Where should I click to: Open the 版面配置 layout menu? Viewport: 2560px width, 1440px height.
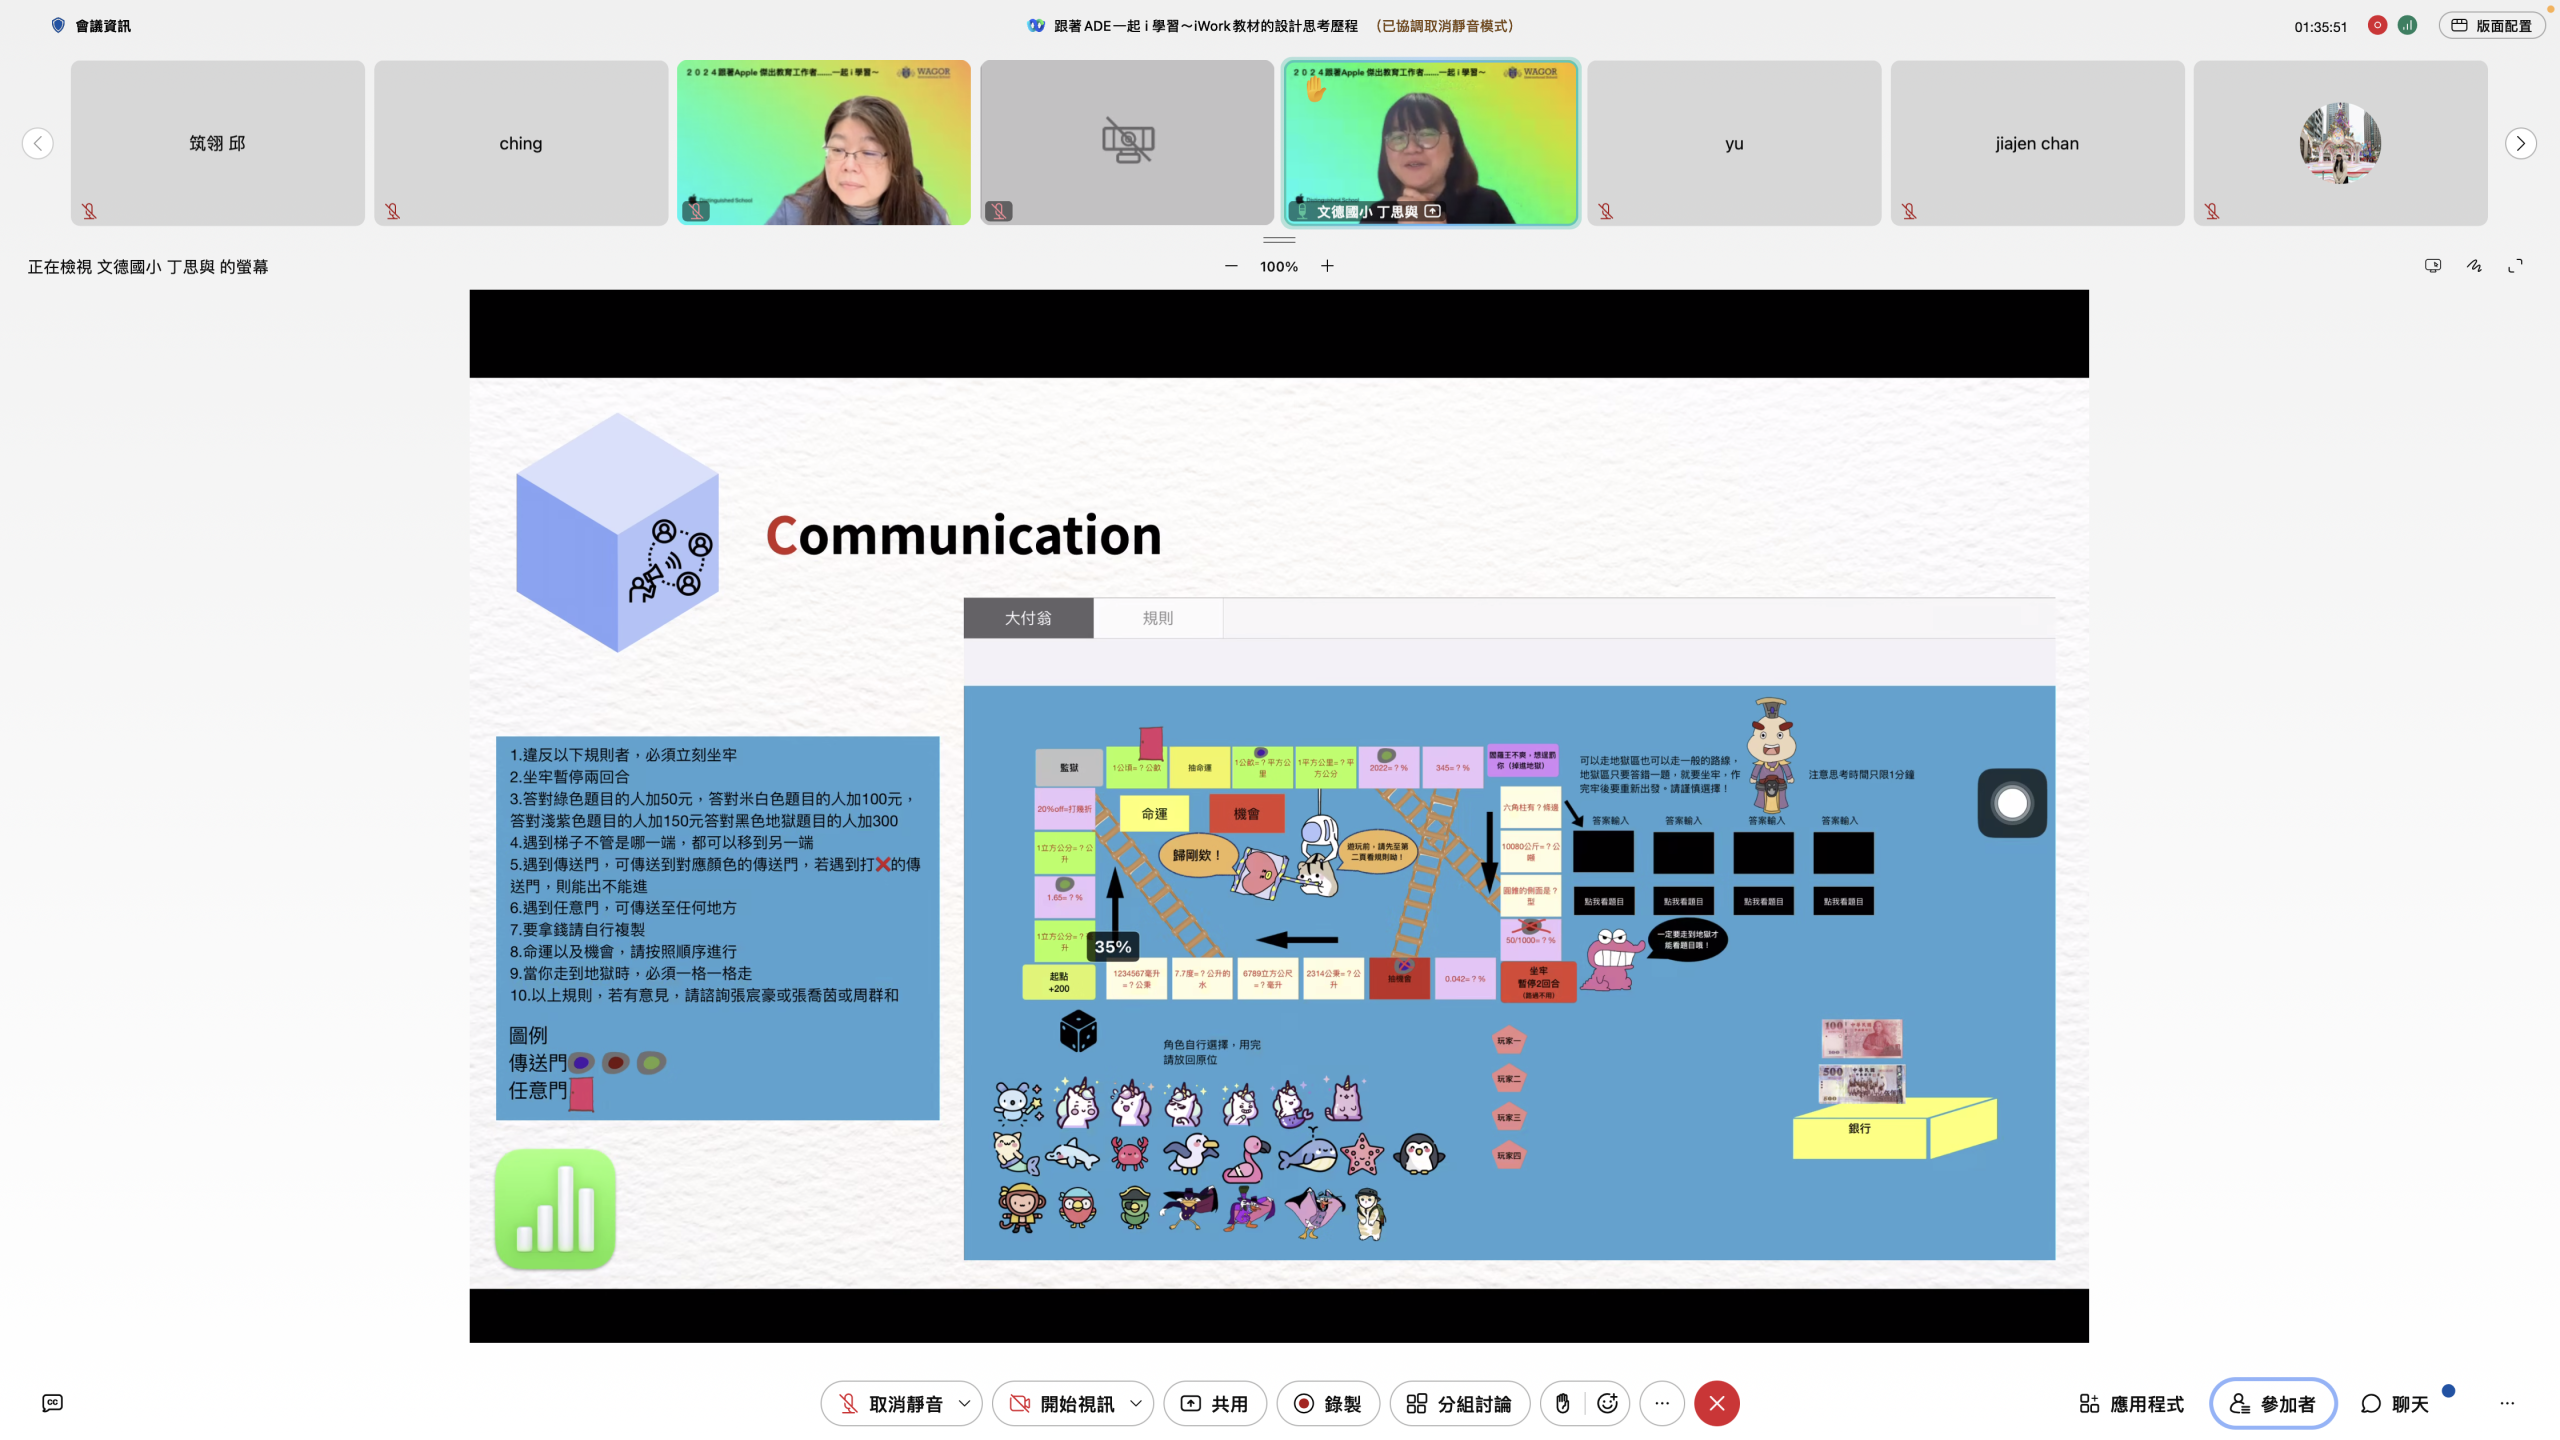(x=2491, y=26)
